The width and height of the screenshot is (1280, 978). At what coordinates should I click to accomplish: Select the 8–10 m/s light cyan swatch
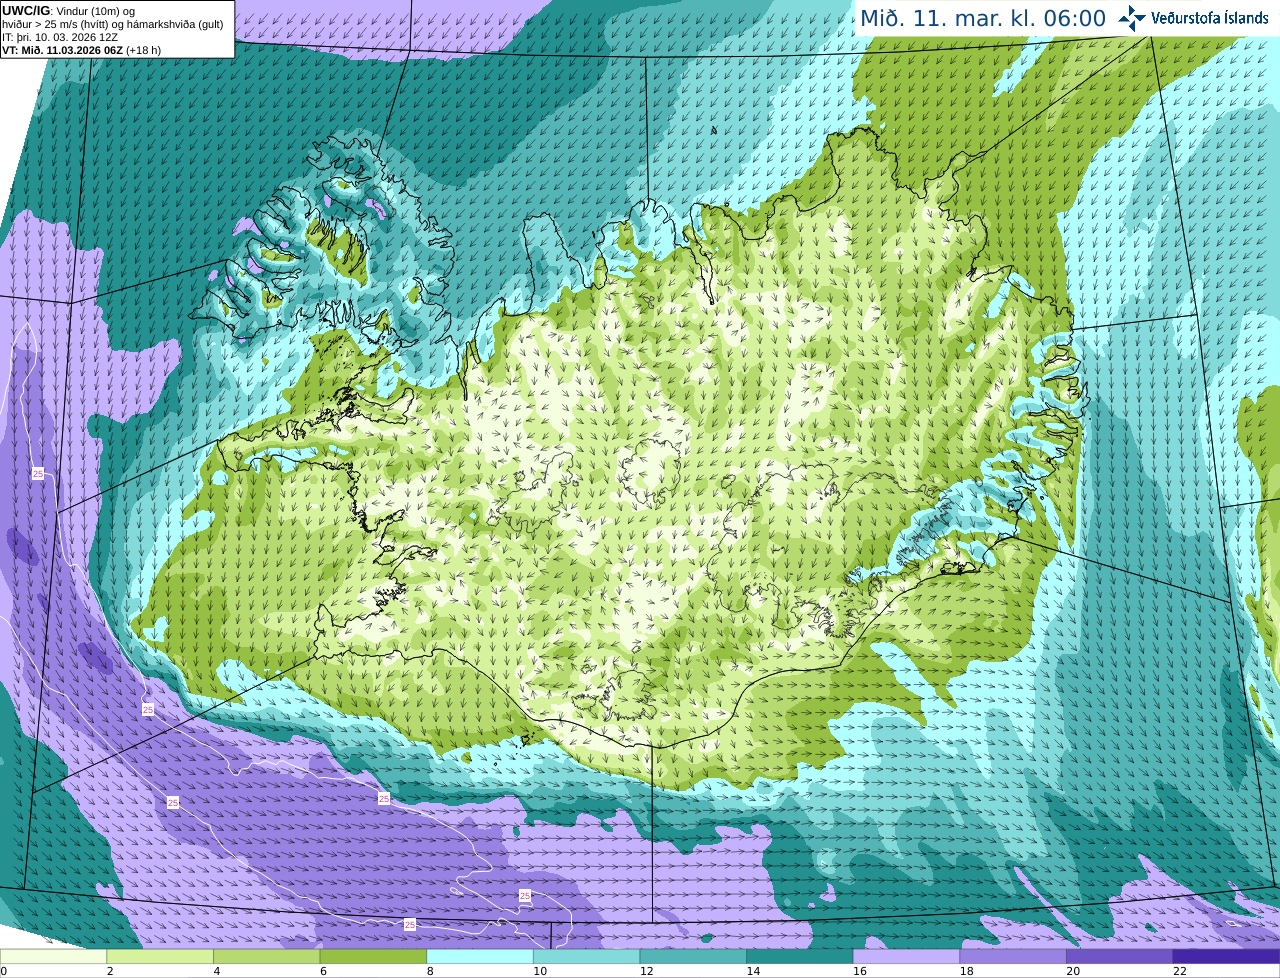(x=480, y=957)
